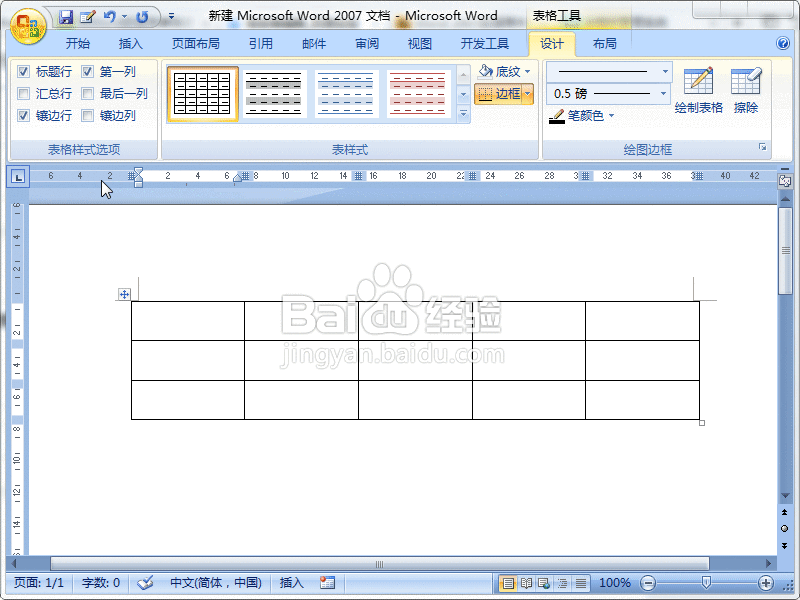The width and height of the screenshot is (800, 600).
Task: Open Word help question mark icon
Action: pyautogui.click(x=783, y=43)
